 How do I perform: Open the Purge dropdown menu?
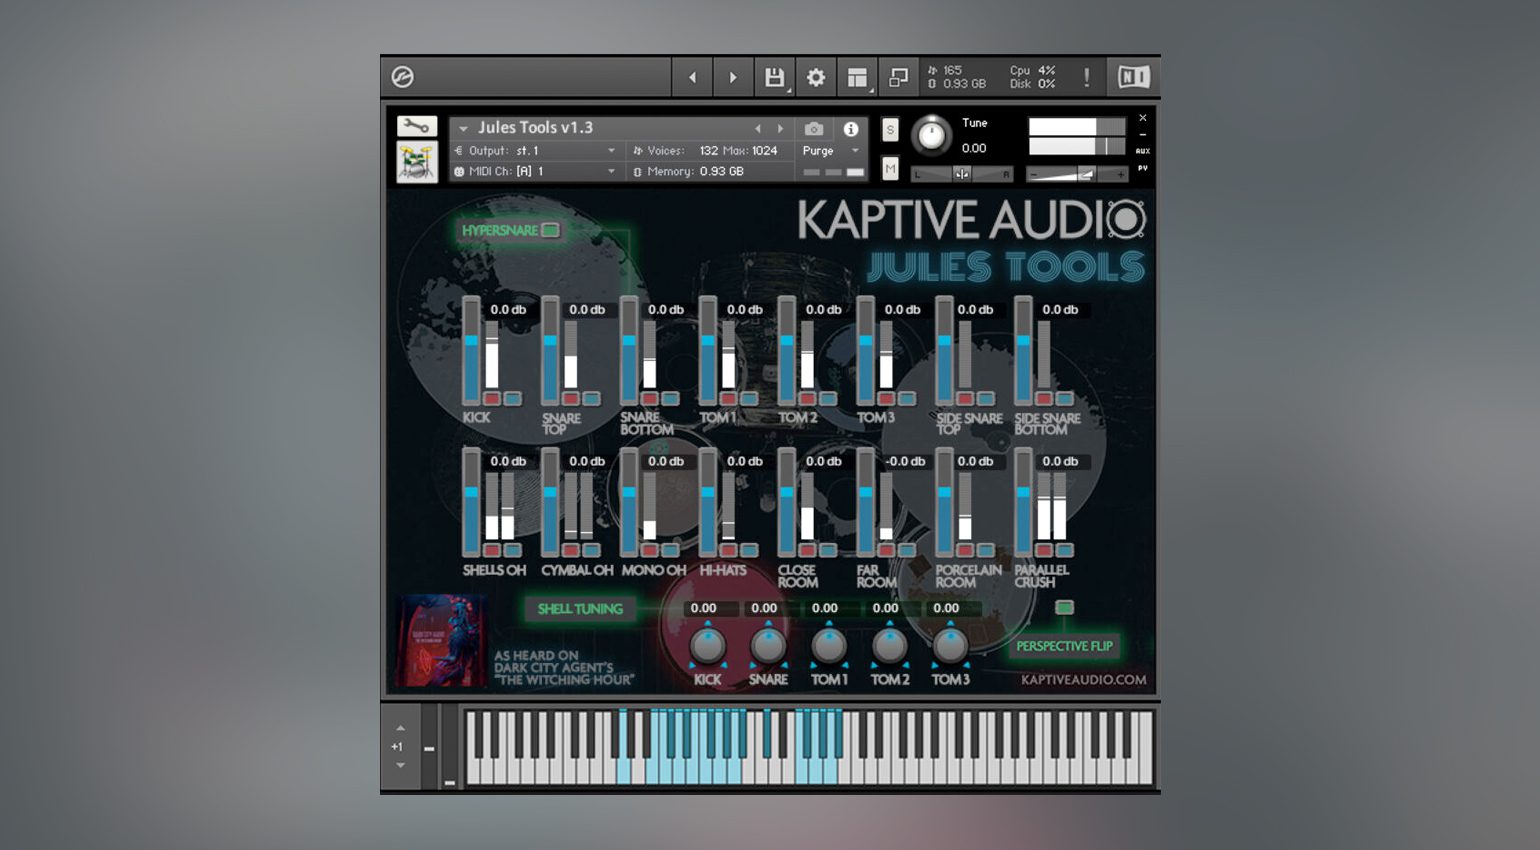(x=831, y=151)
